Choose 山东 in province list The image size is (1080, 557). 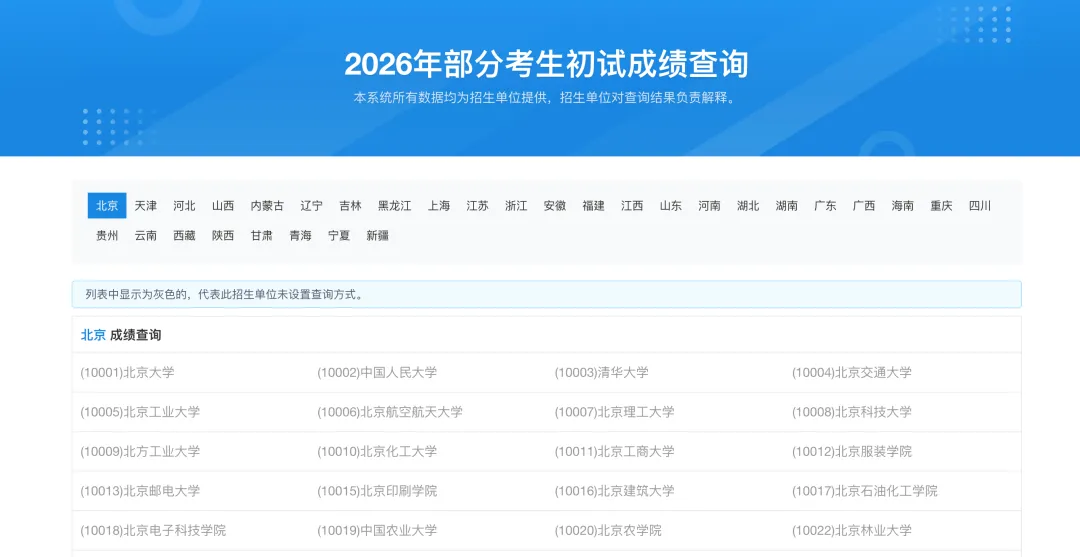[670, 205]
